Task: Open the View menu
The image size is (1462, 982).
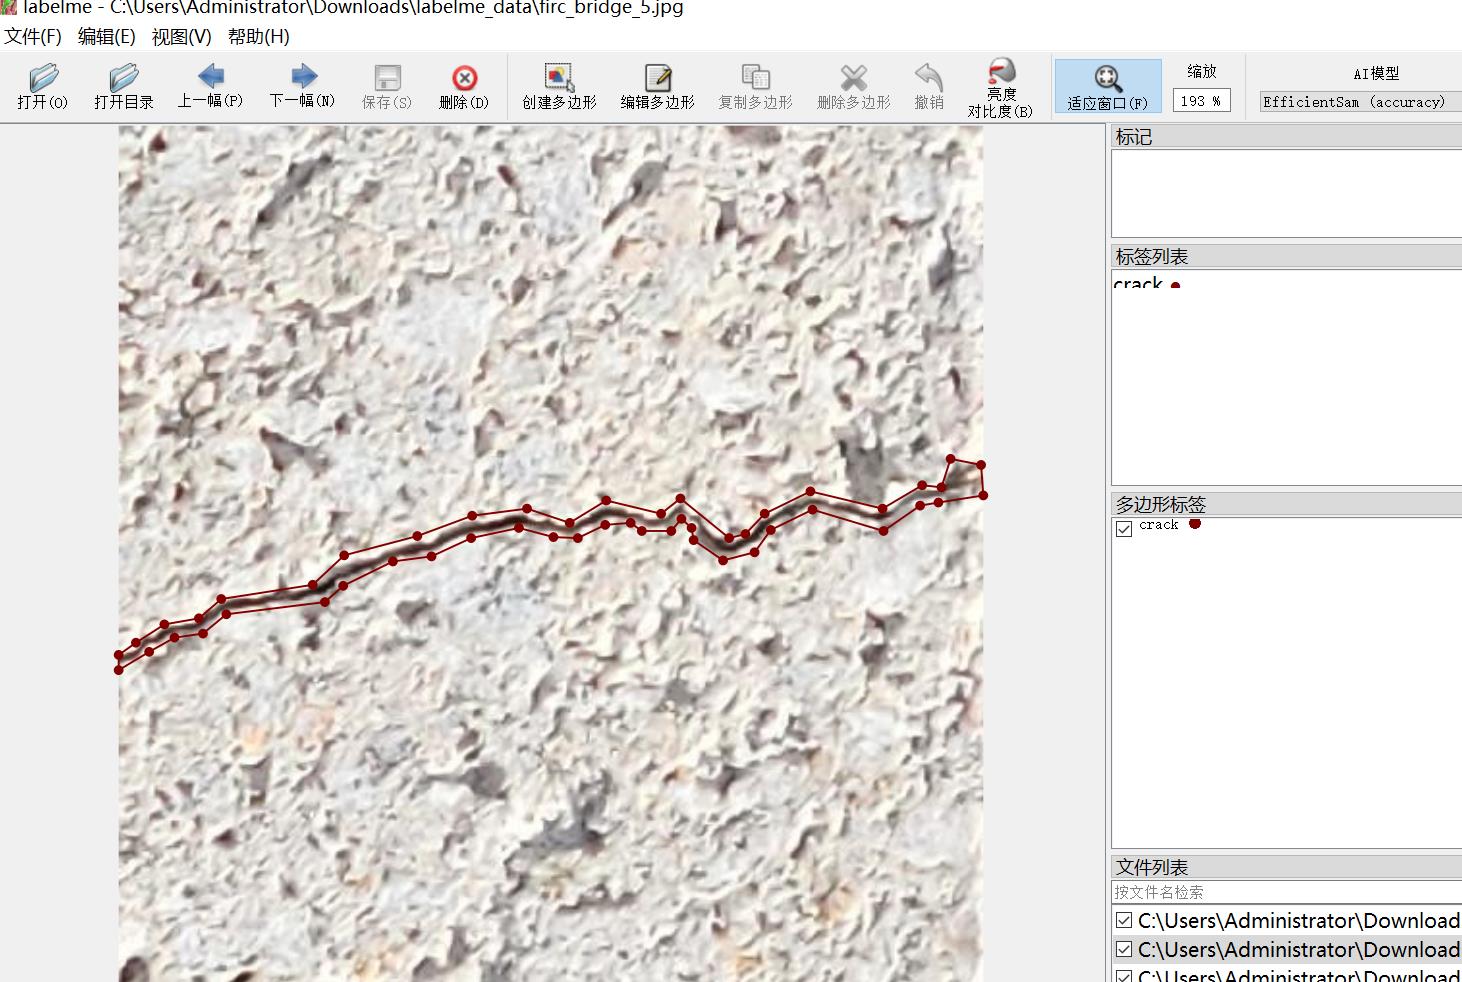Action: (181, 37)
